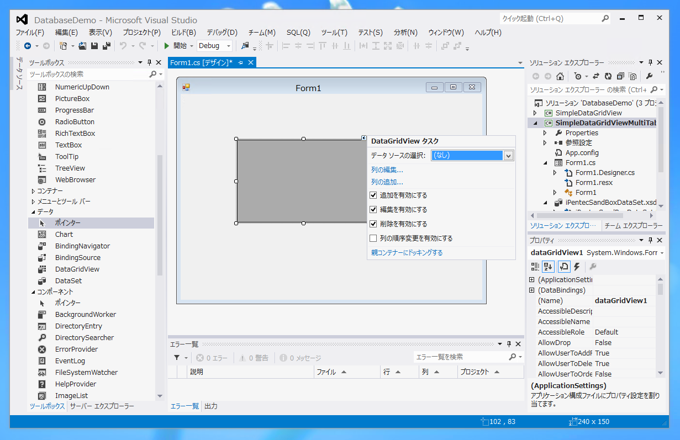This screenshot has width=680, height=440.
Task: Open the デバッグ(D) menu
Action: coord(222,33)
